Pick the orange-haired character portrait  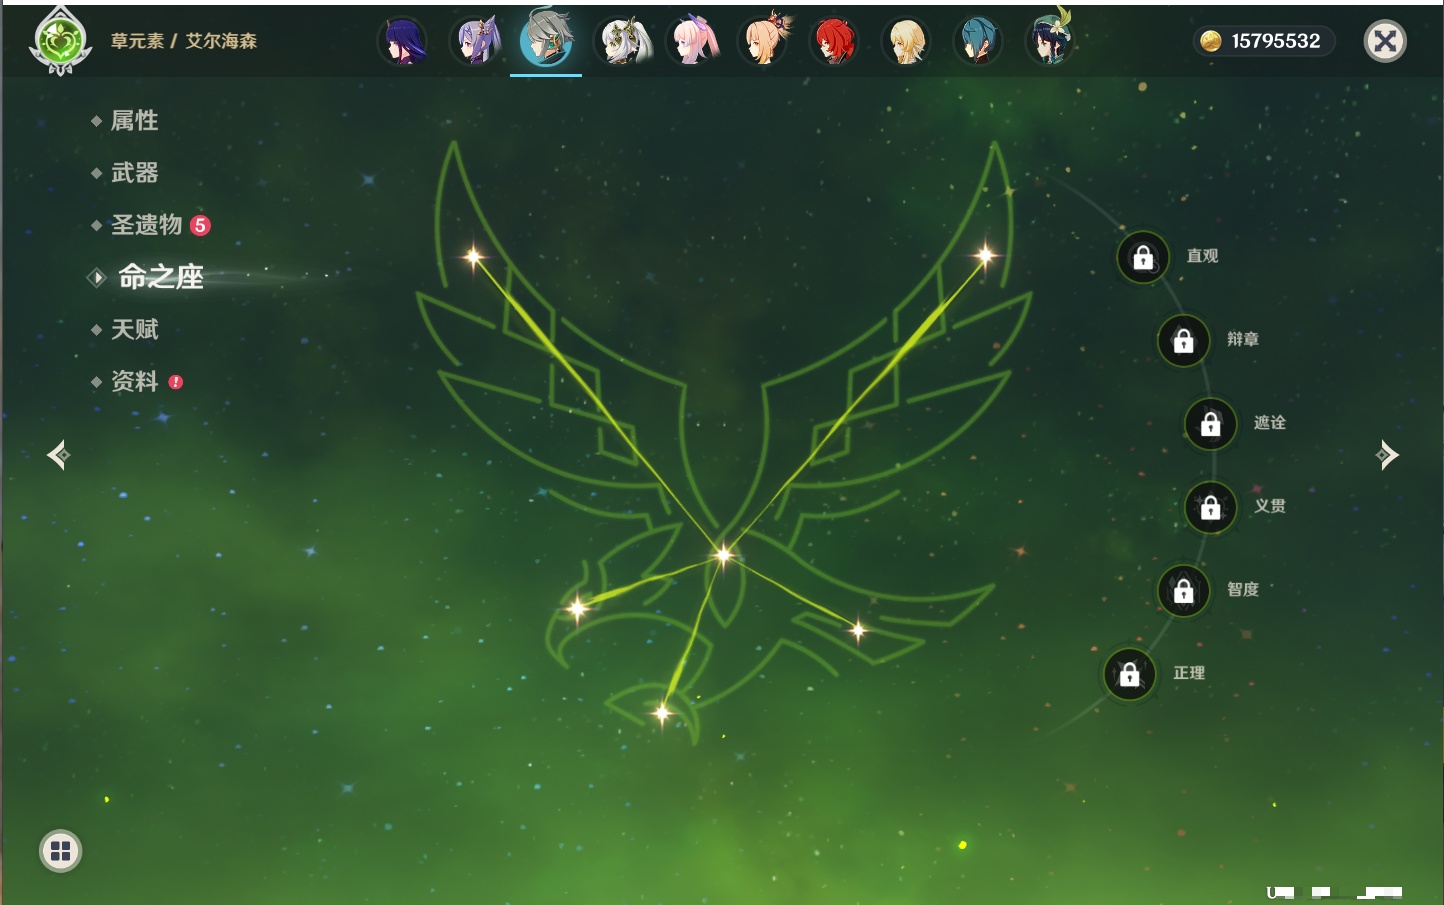[x=766, y=42]
